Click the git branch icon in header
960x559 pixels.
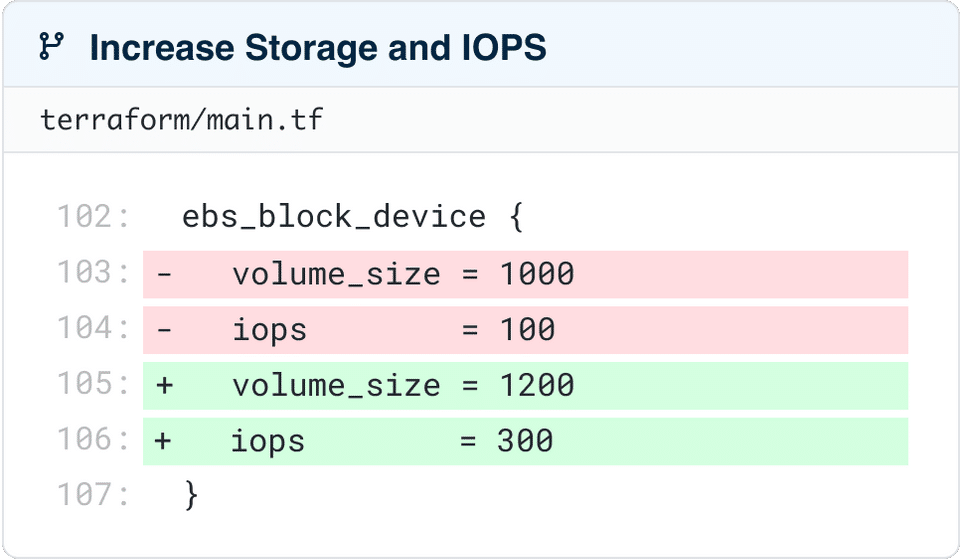tap(51, 47)
